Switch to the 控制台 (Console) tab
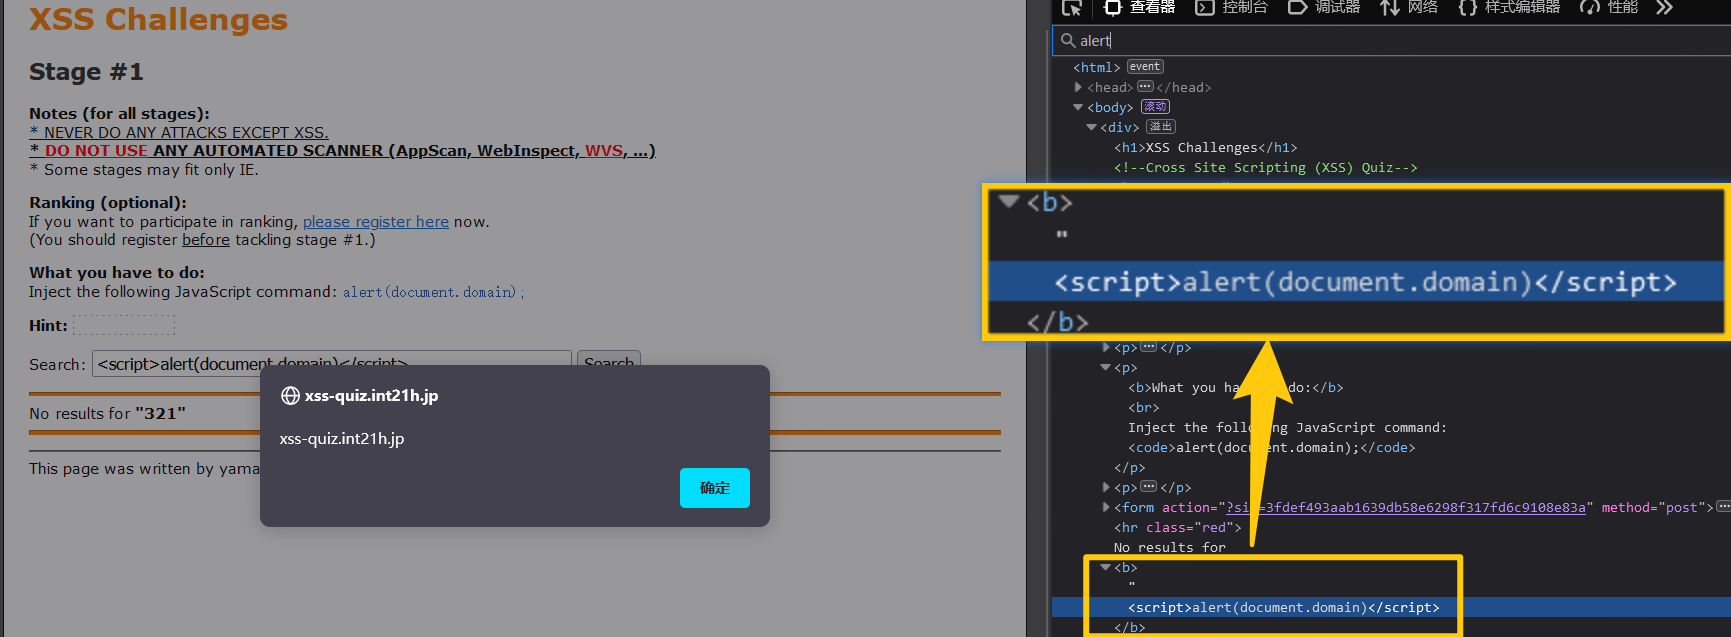This screenshot has height=637, width=1731. coord(1232,8)
